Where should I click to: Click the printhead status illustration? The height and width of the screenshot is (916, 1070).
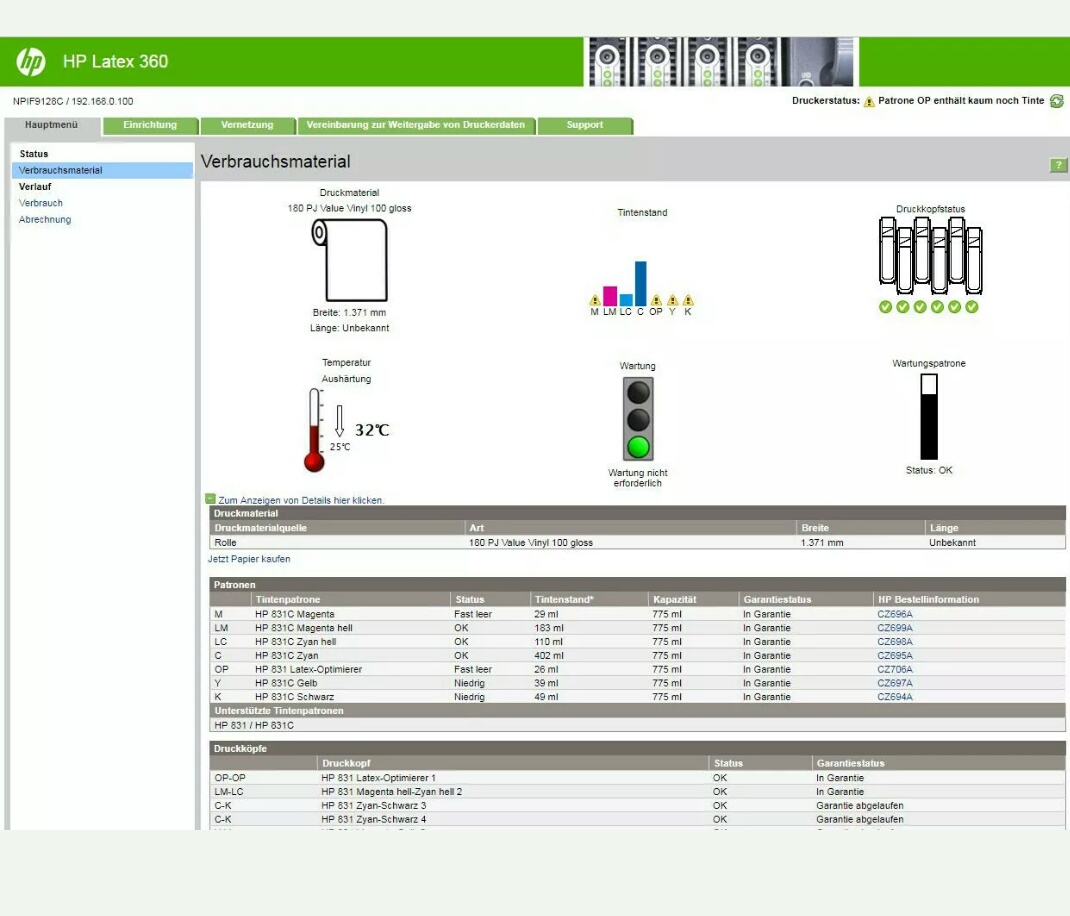[930, 255]
